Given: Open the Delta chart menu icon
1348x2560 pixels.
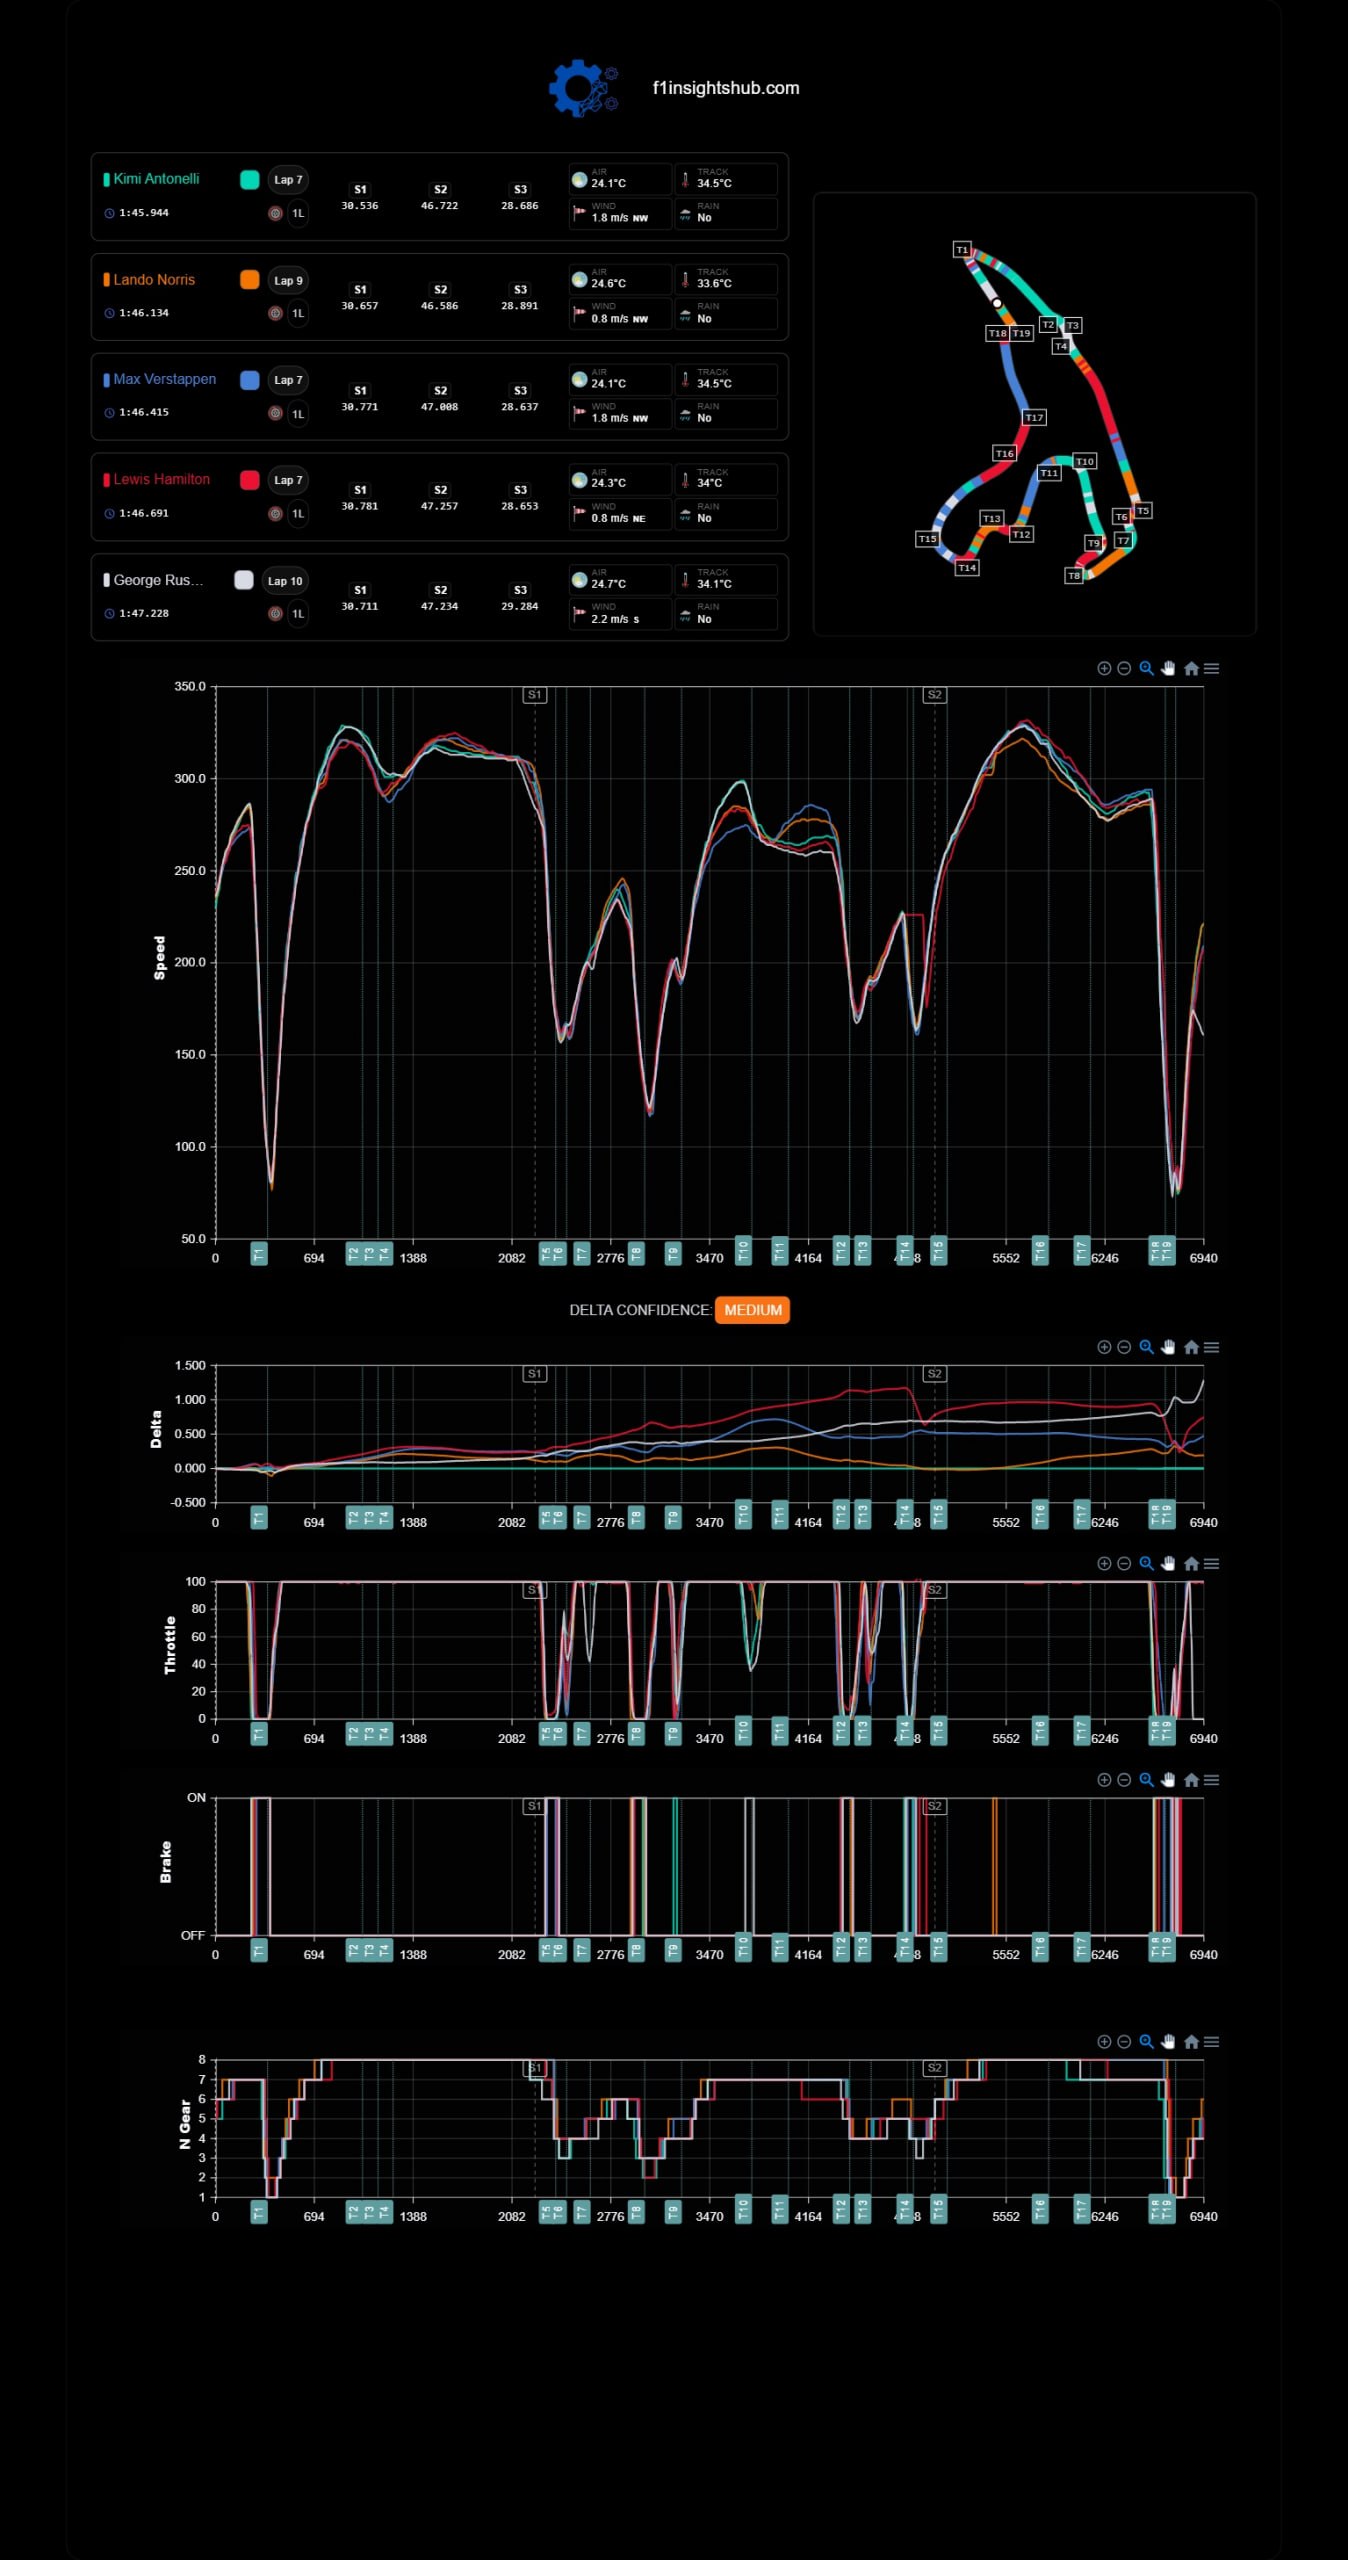Looking at the screenshot, I should (1211, 1347).
